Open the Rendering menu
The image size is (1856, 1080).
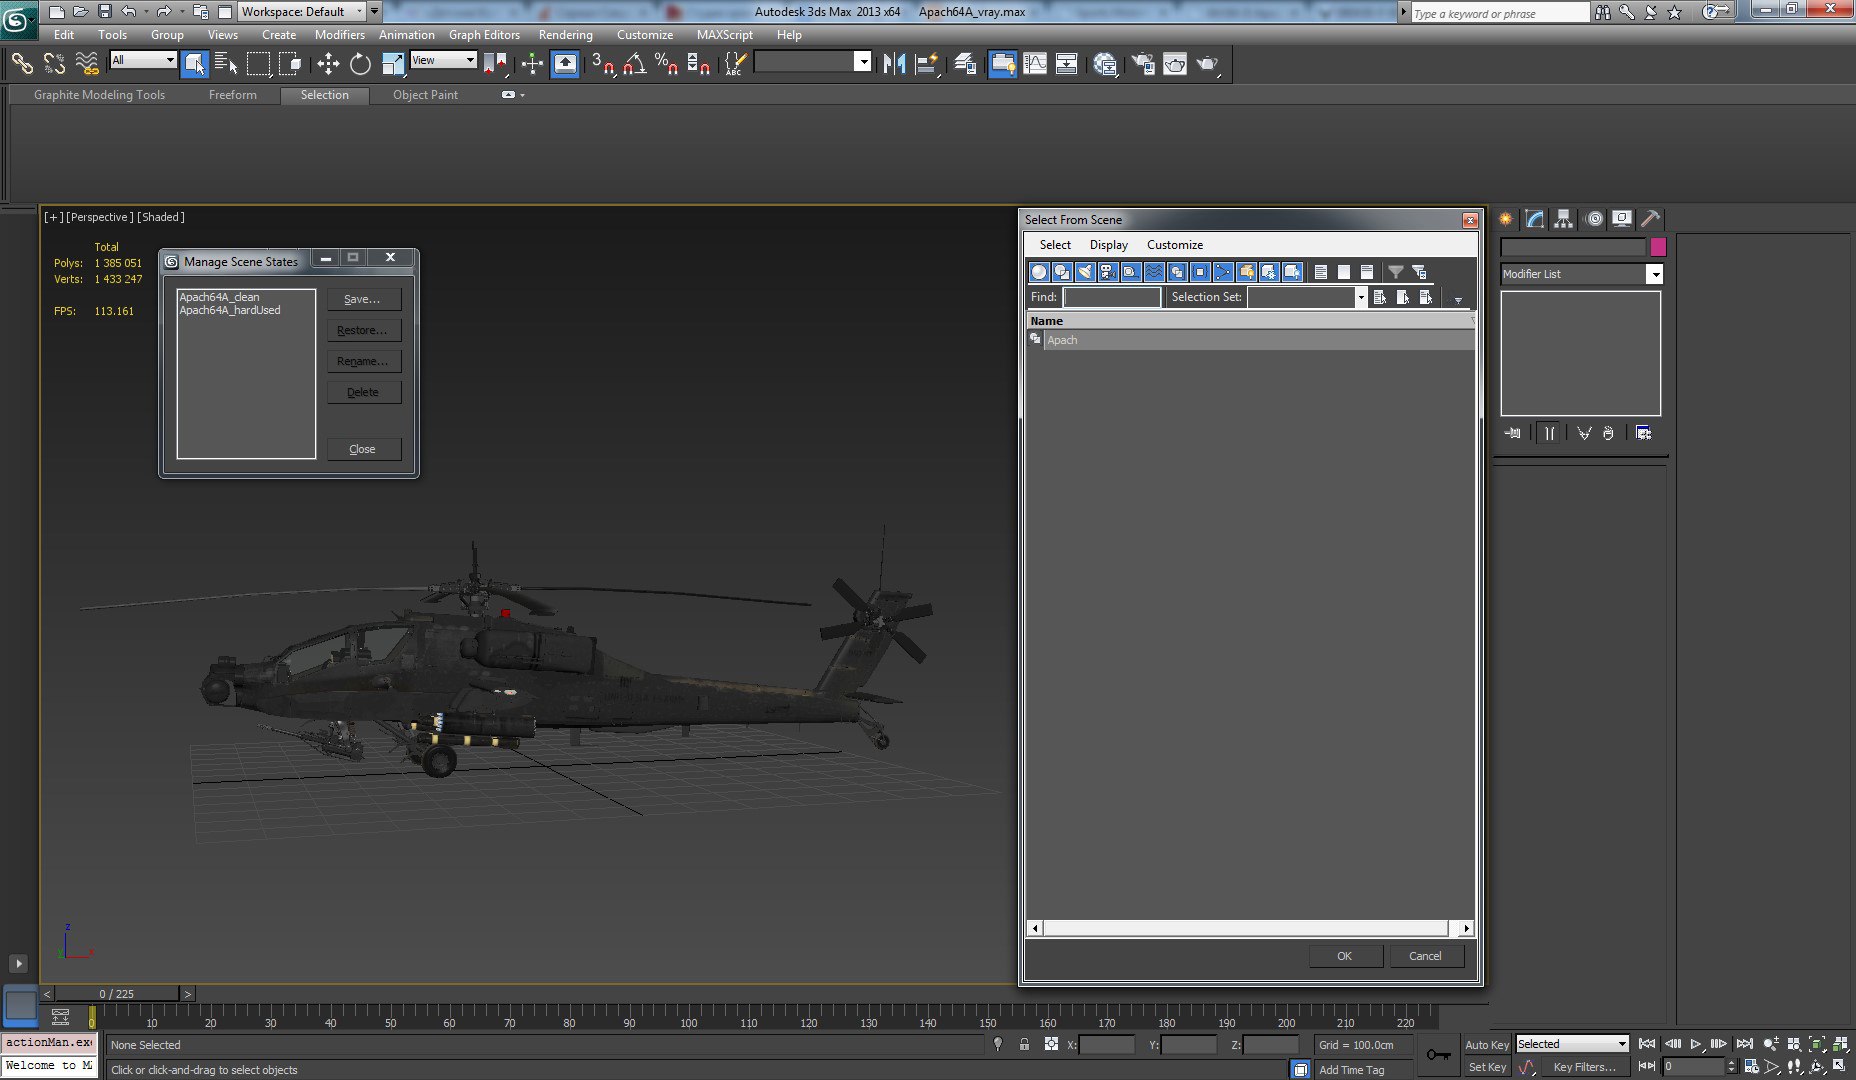pyautogui.click(x=565, y=34)
